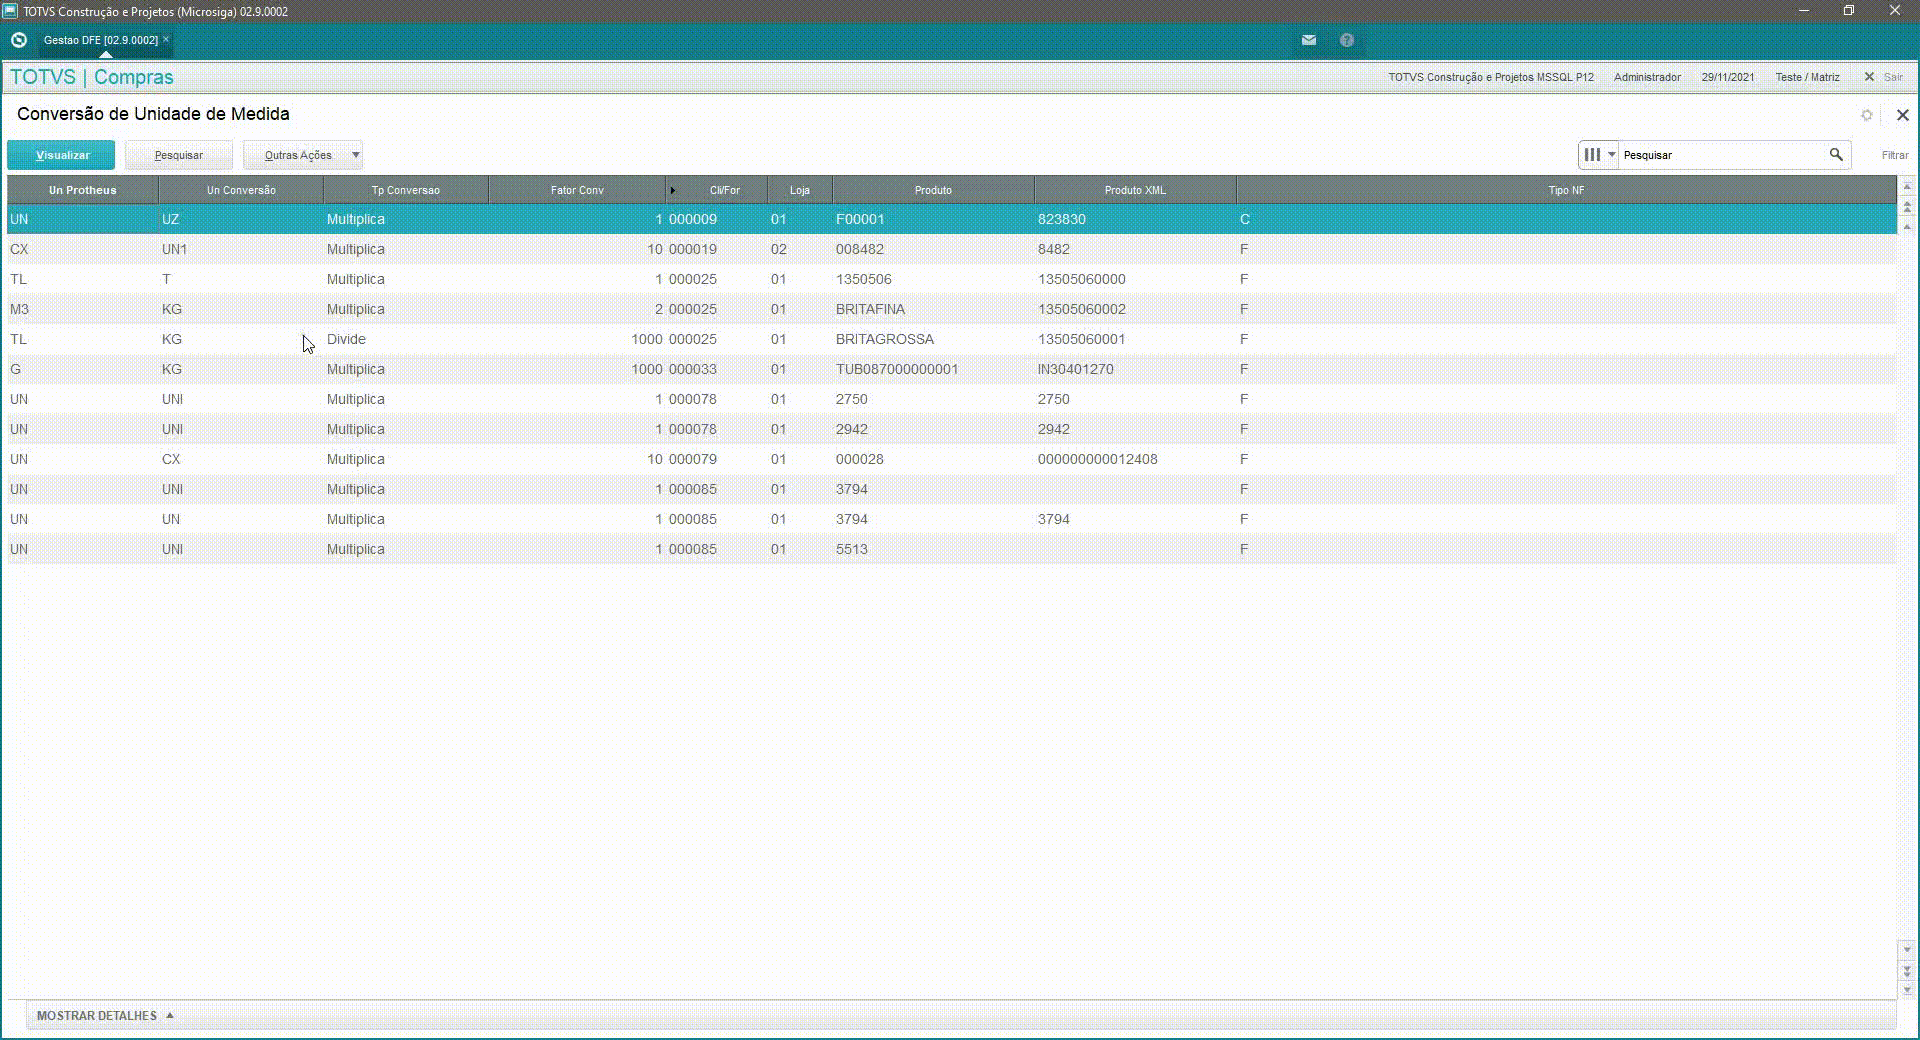Click the single scroll down arrow

(1907, 950)
